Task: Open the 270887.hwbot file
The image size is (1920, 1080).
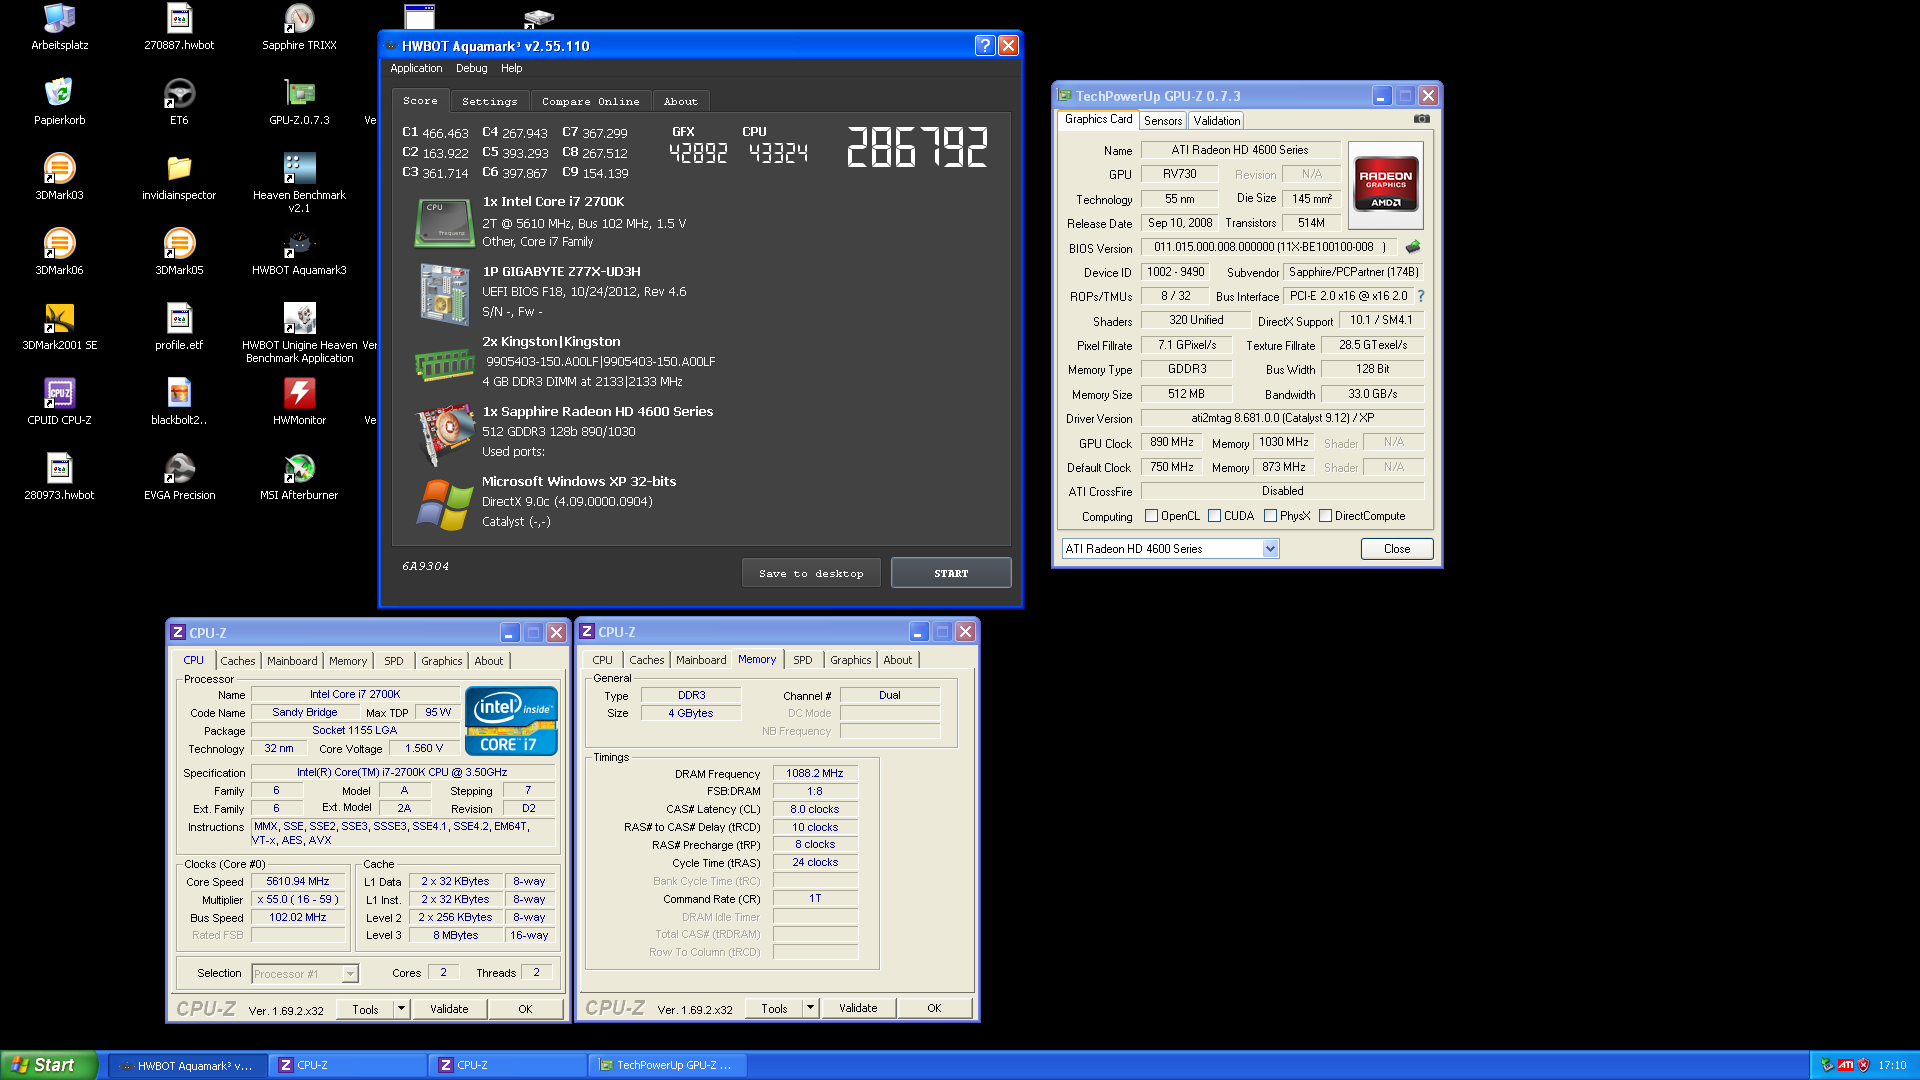Action: click(179, 26)
